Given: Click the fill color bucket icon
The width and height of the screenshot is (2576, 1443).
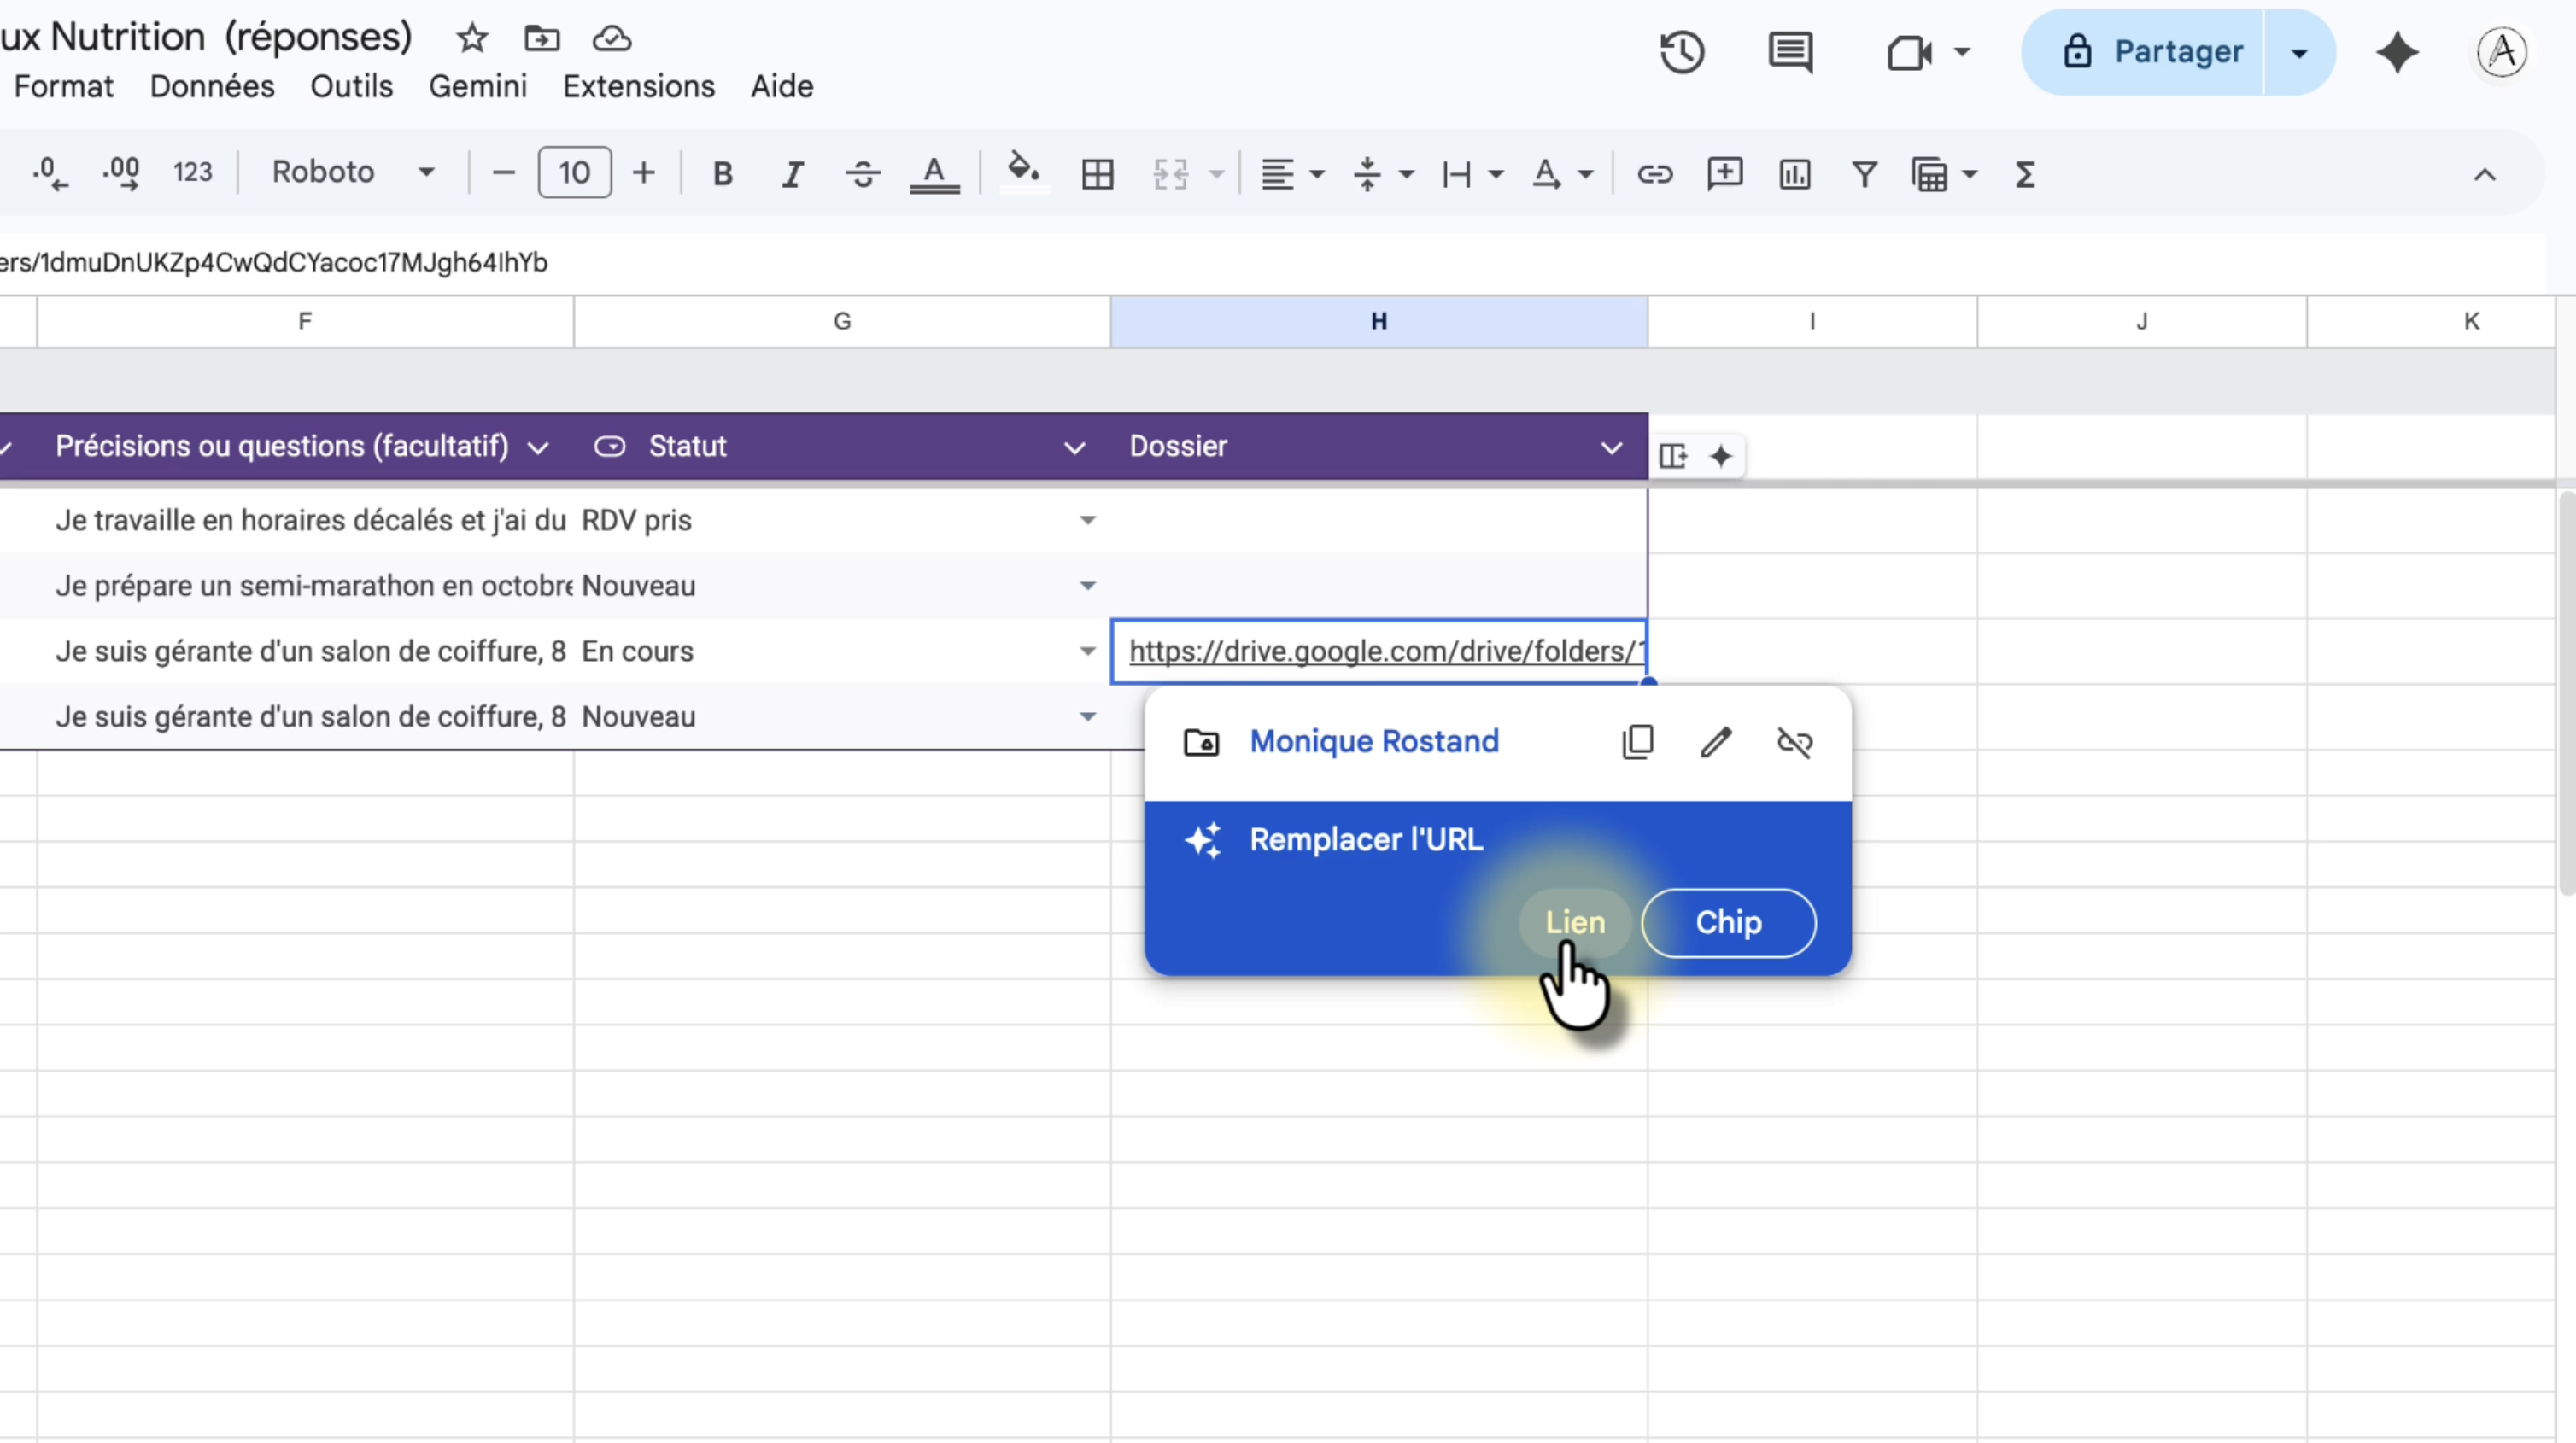Looking at the screenshot, I should [1022, 170].
